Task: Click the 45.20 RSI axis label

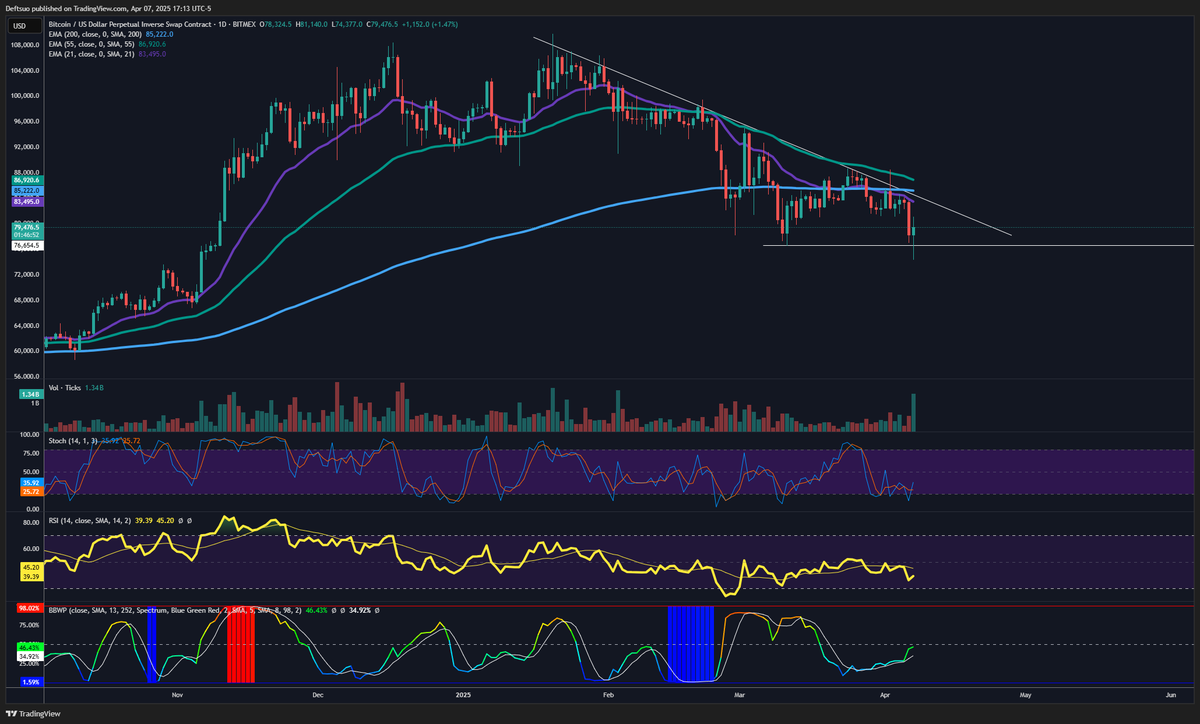Action: (x=29, y=566)
